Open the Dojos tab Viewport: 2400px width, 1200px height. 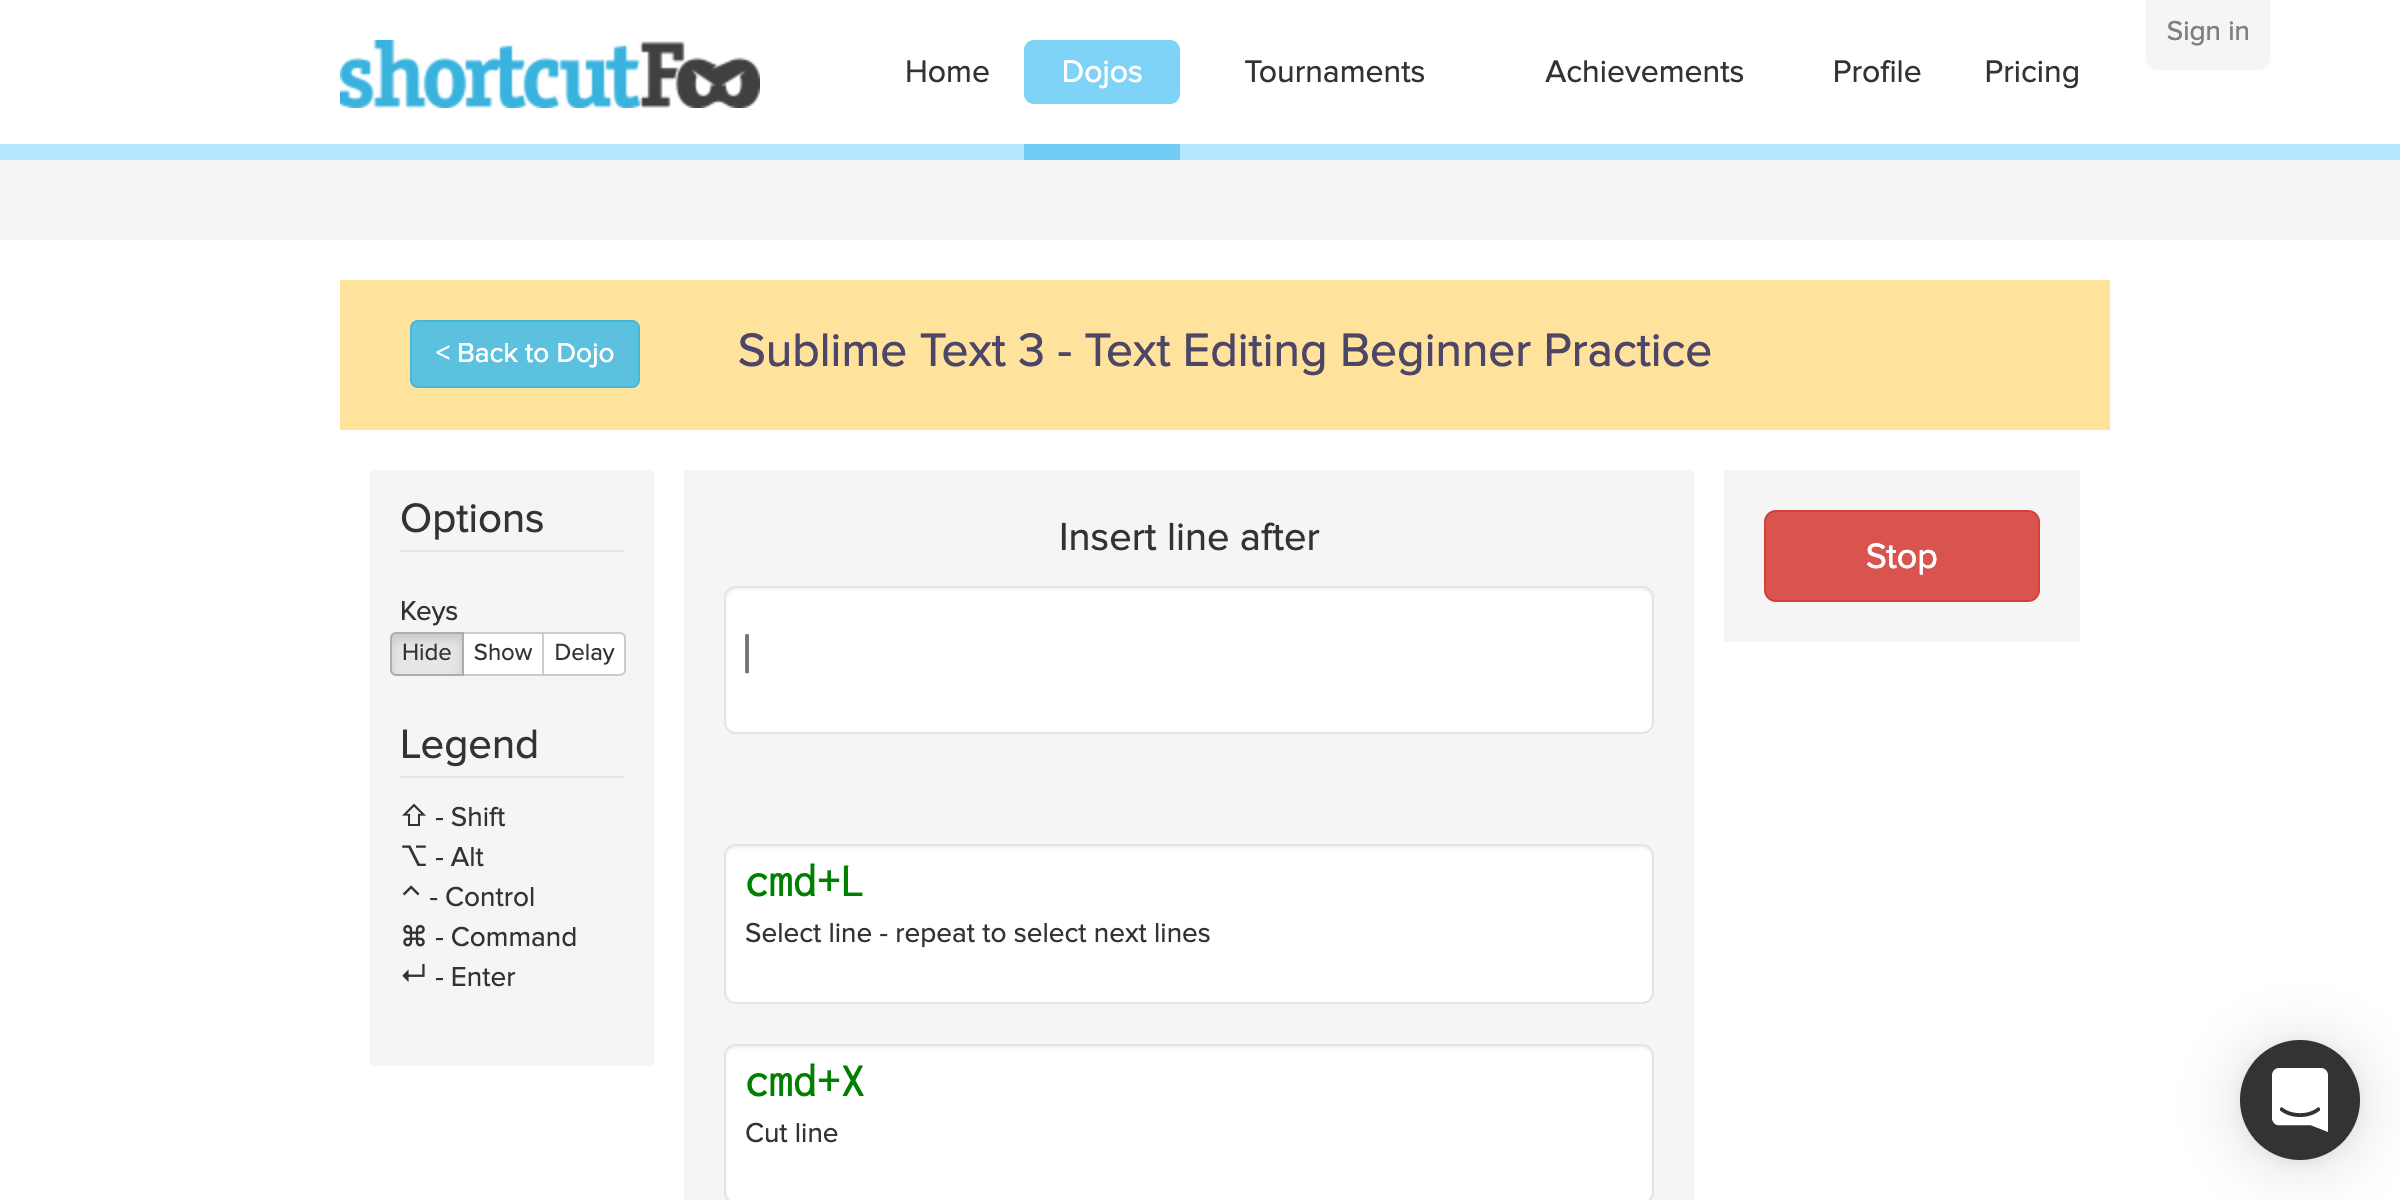point(1101,72)
